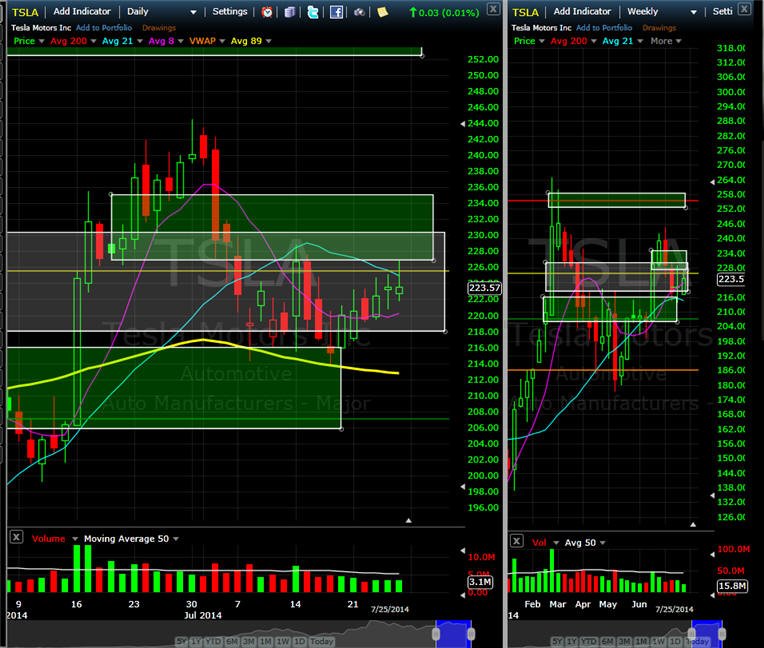Click Add to Portfolio link in daily chart
This screenshot has height=648, width=764.
104,28
